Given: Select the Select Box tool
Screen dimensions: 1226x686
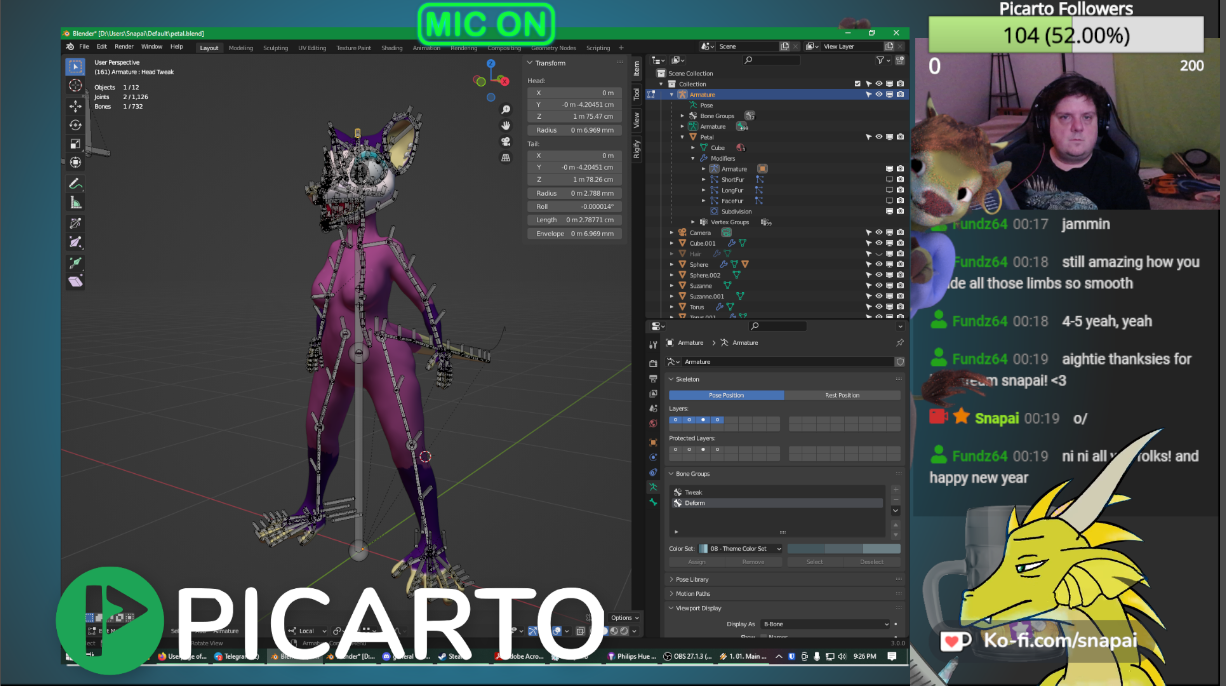Looking at the screenshot, I should pyautogui.click(x=75, y=67).
